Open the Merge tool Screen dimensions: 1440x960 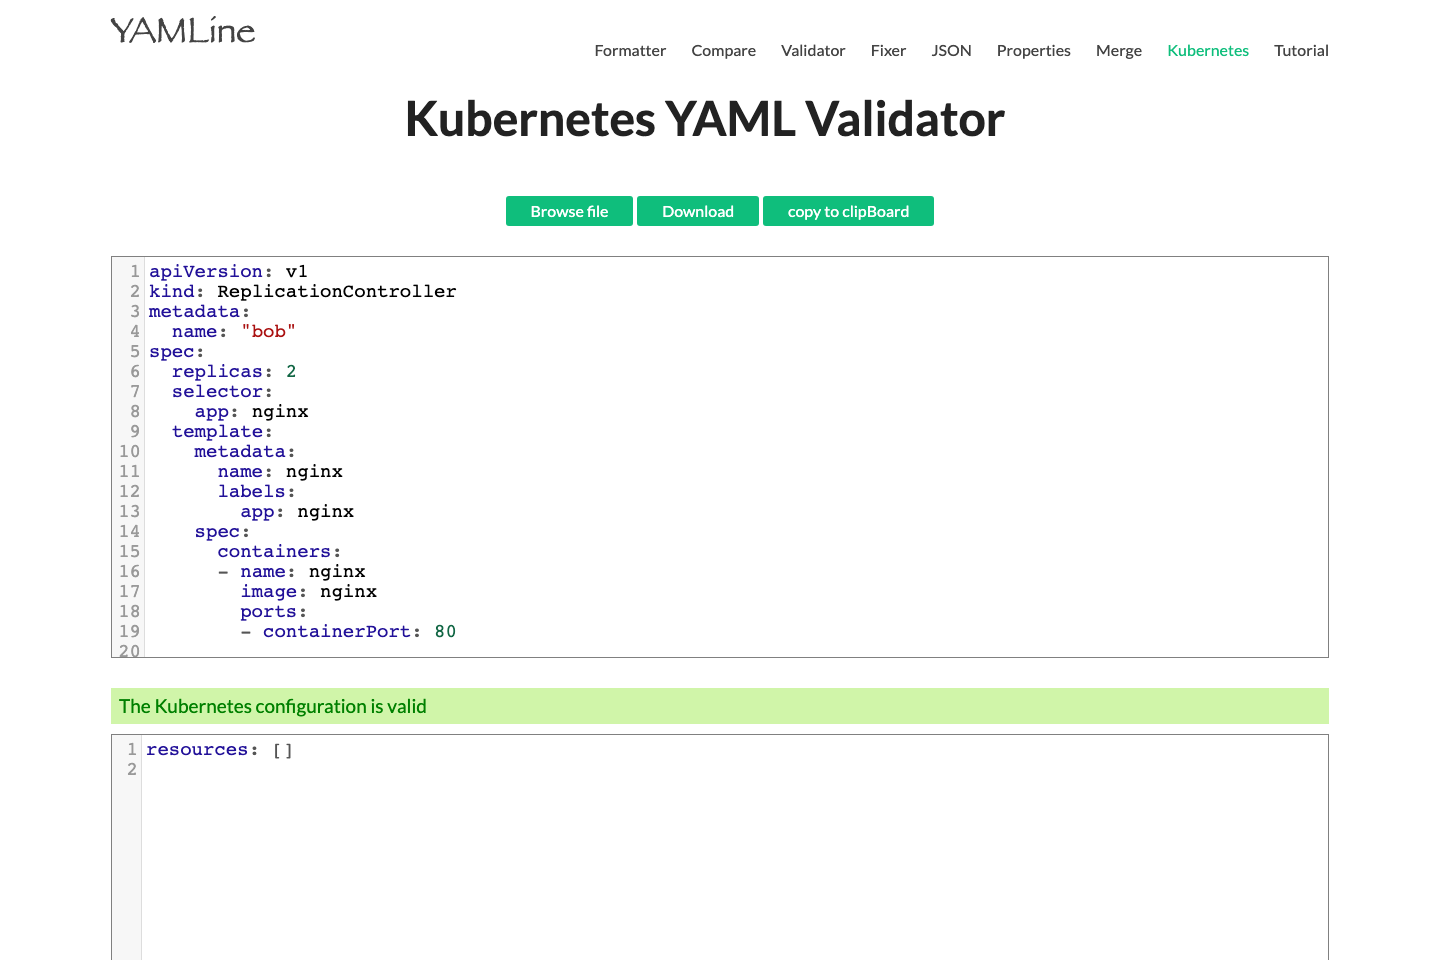(1118, 50)
